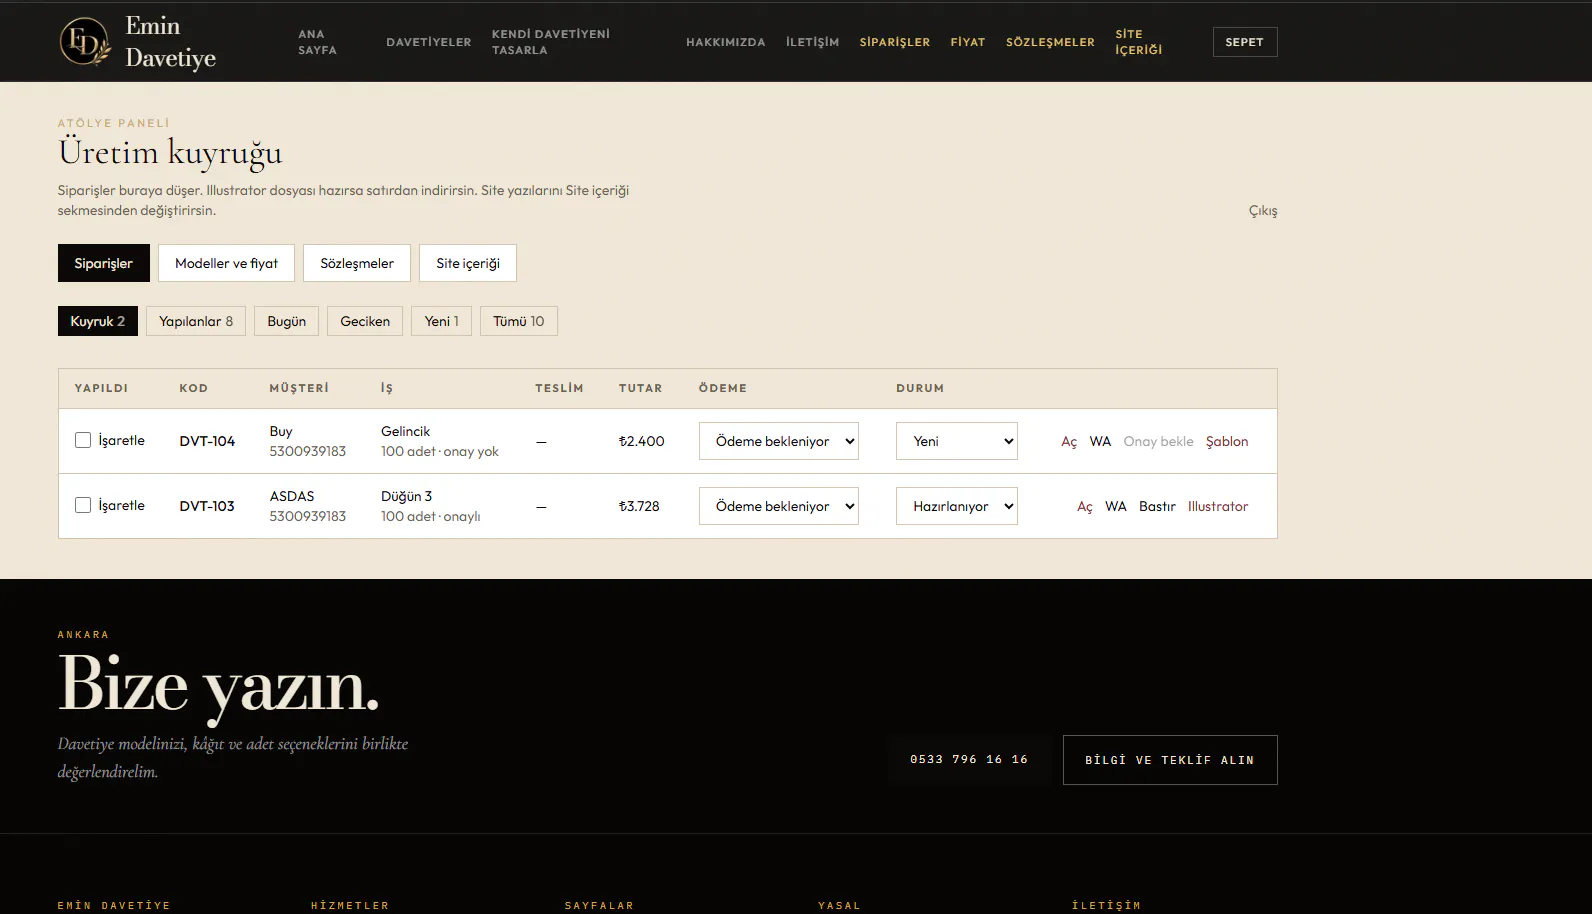Click WA for order DVT-104
Viewport: 1592px width, 914px height.
pos(1100,441)
